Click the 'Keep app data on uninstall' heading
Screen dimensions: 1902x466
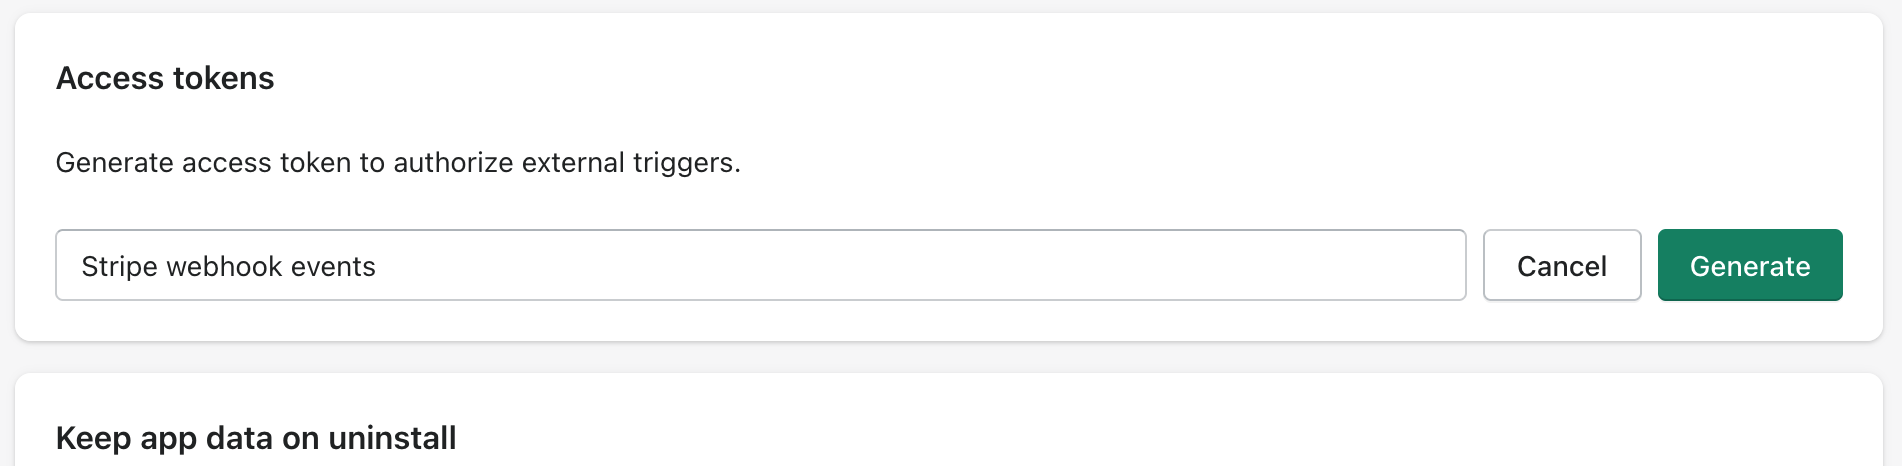pos(256,438)
